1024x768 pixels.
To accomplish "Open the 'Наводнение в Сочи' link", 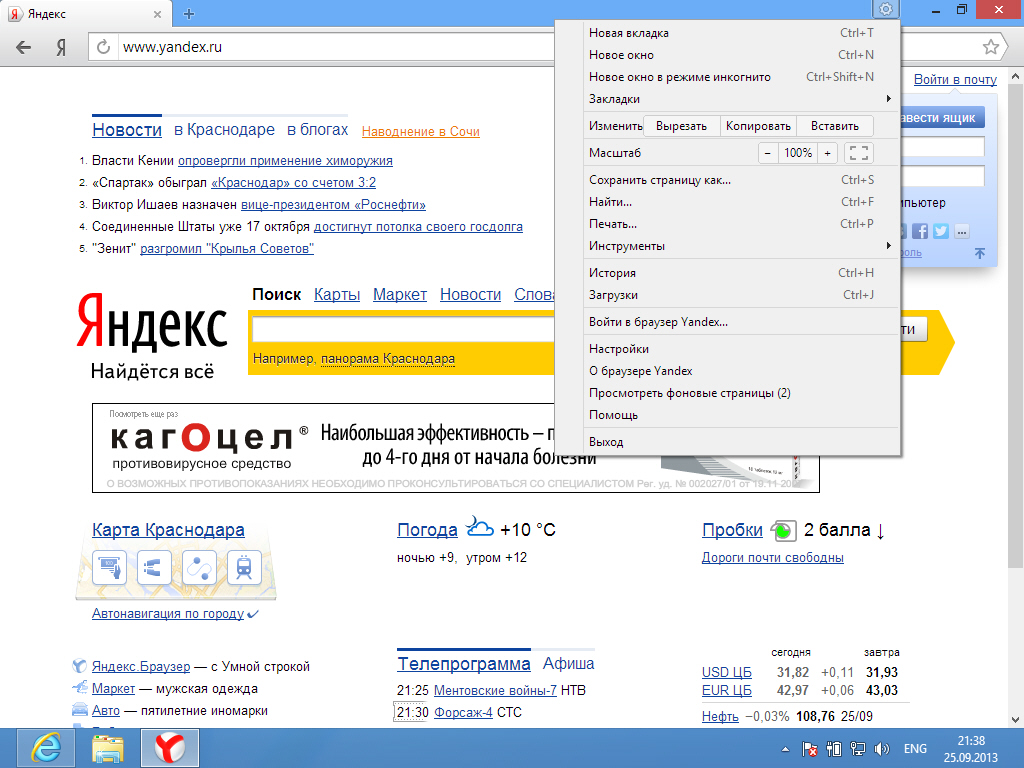I will click(x=421, y=131).
